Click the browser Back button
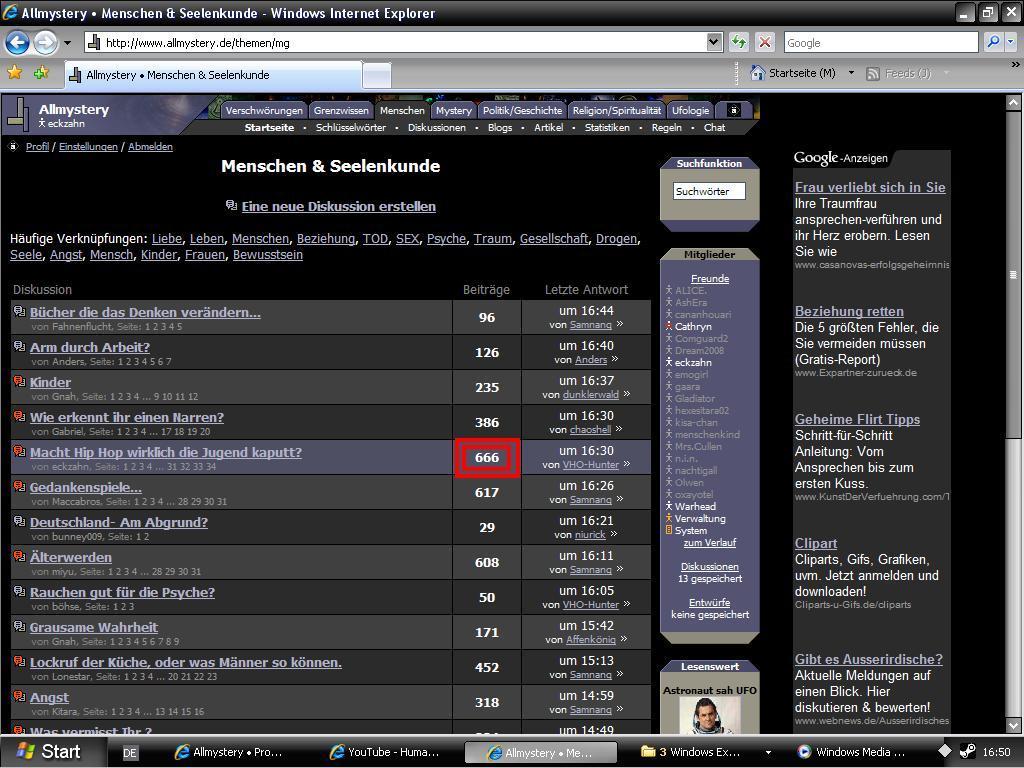The image size is (1024, 768). click(x=17, y=42)
